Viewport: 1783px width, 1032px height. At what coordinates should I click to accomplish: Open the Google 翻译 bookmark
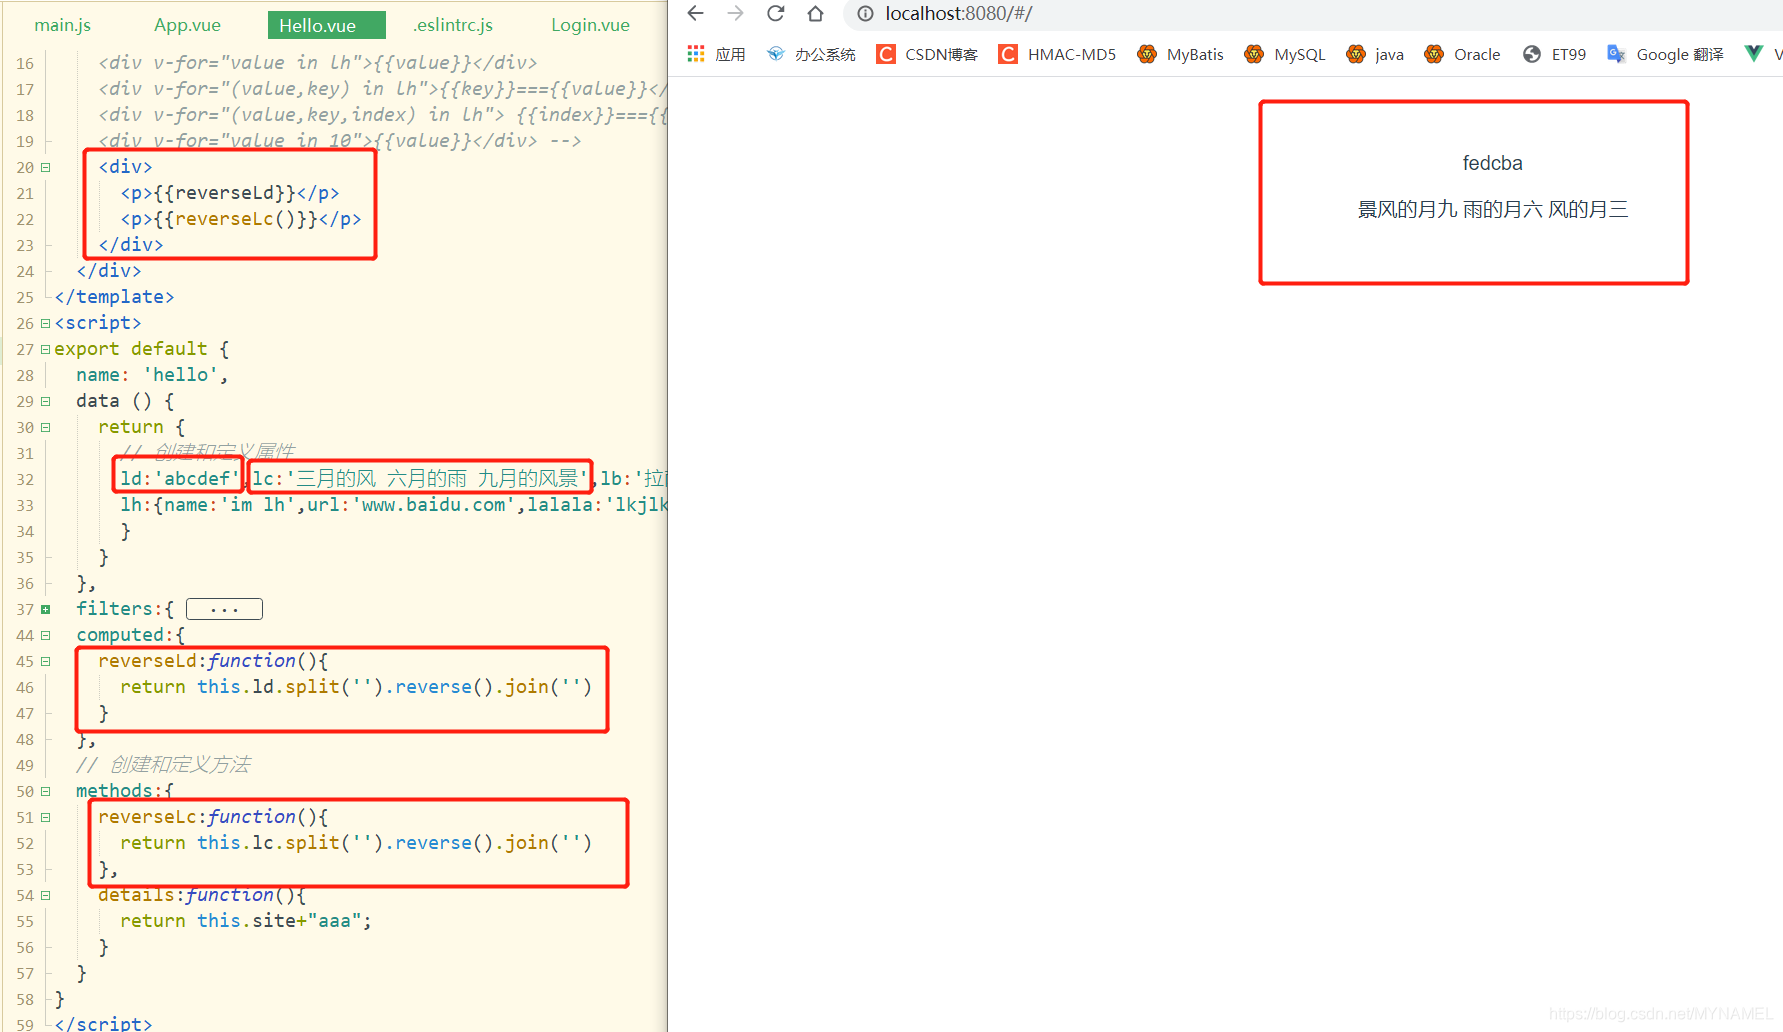pyautogui.click(x=1665, y=54)
